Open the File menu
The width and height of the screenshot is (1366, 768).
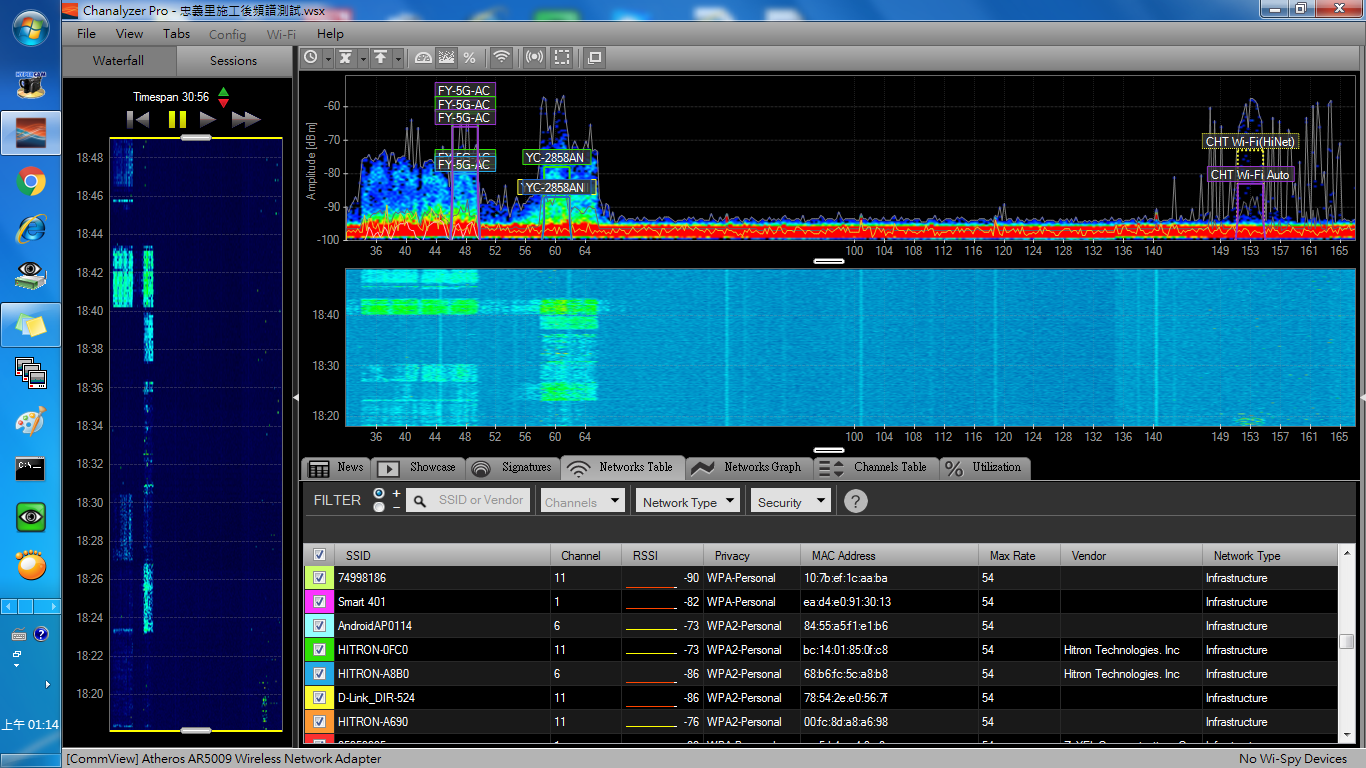pyautogui.click(x=87, y=34)
